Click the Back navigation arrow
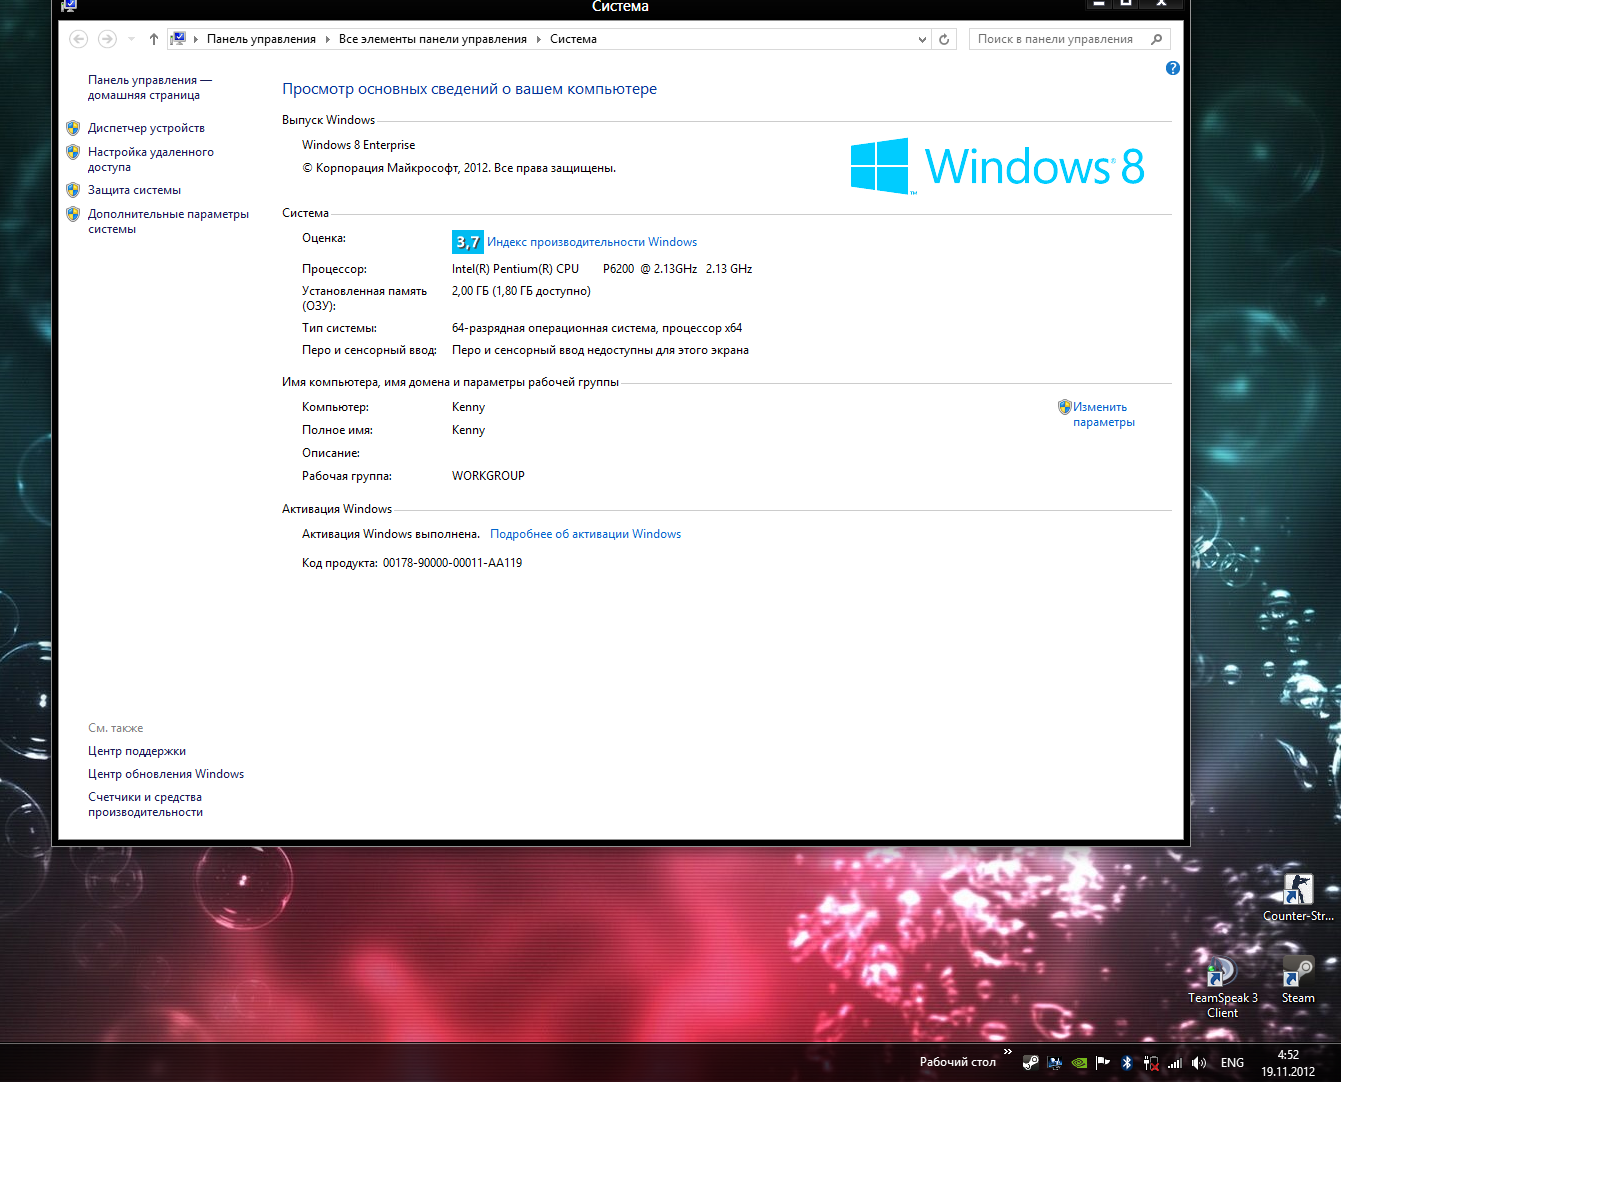 pos(78,39)
